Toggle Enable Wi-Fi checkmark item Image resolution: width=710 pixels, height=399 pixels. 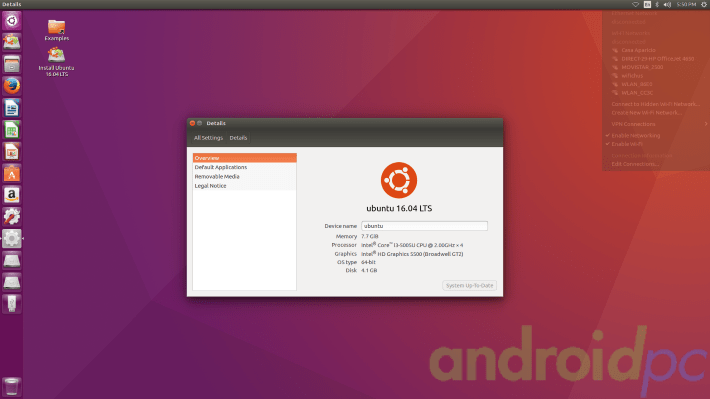624,144
